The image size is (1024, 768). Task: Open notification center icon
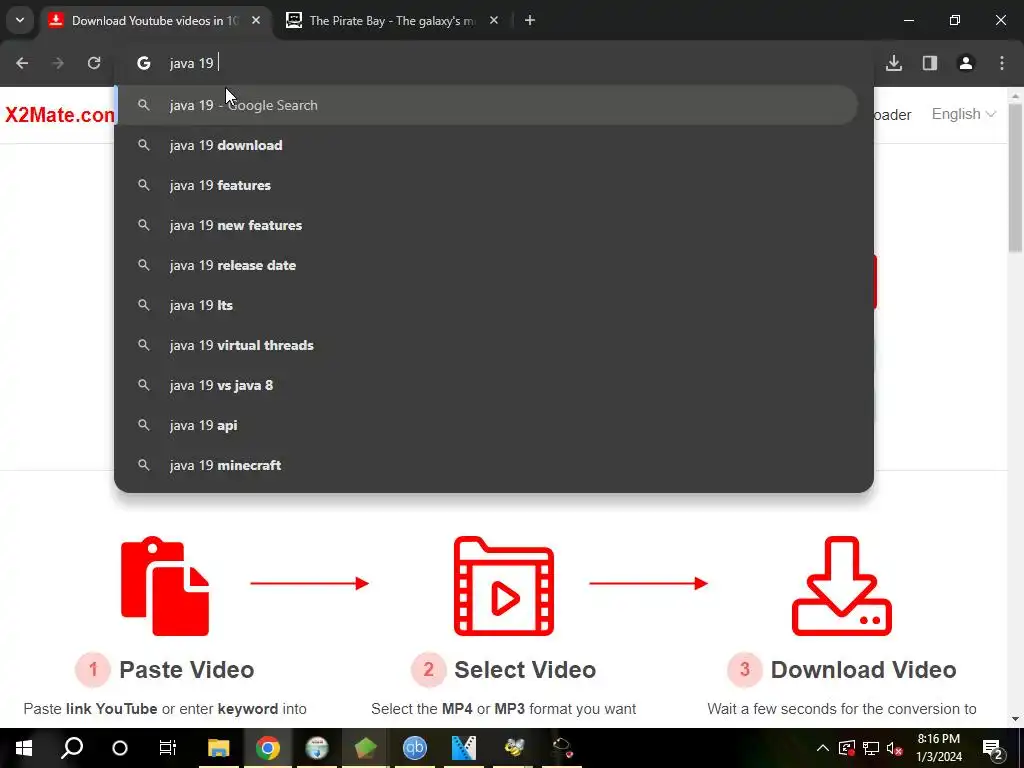tap(993, 748)
